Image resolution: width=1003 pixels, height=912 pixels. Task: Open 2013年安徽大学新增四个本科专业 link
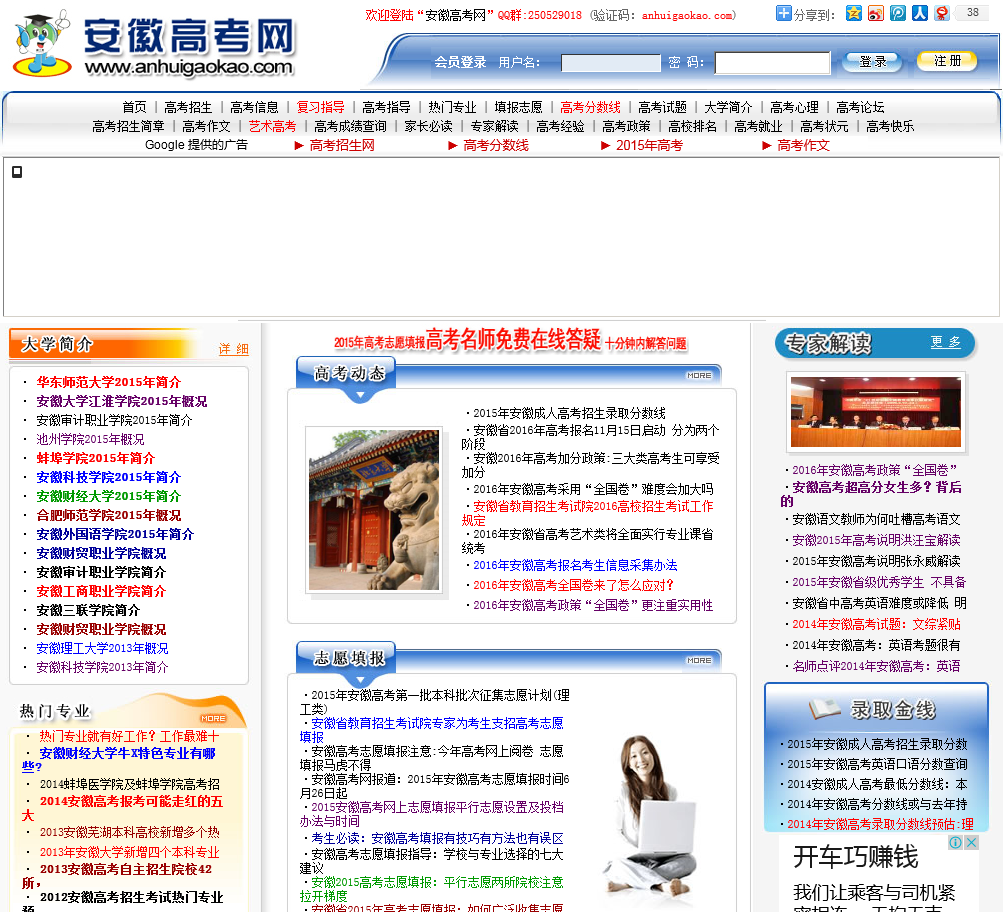point(129,852)
